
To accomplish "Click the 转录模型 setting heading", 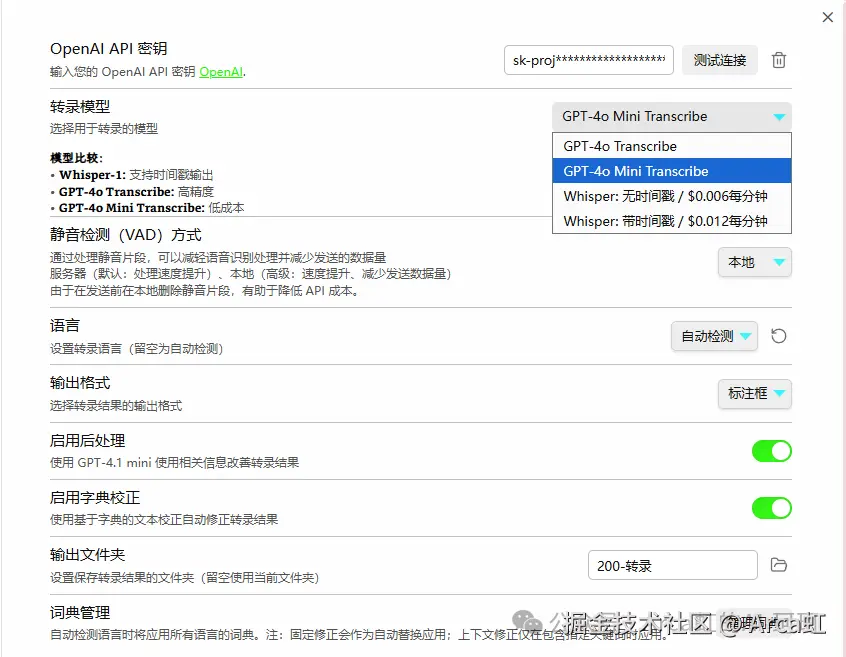I will click(80, 107).
